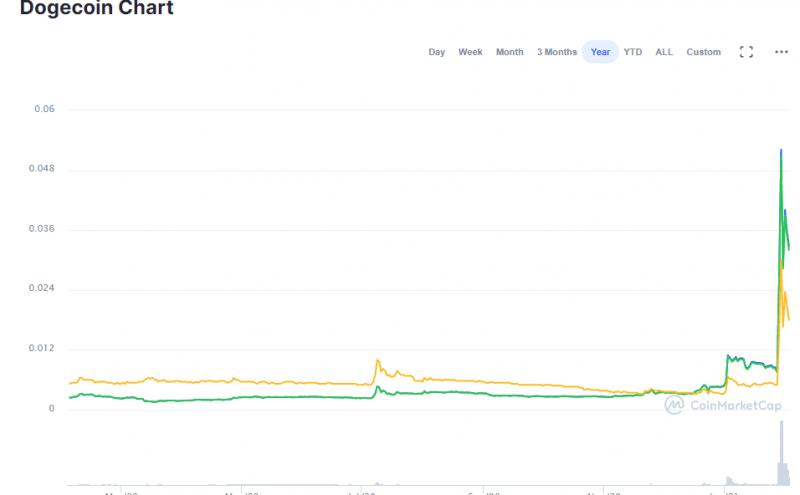
Task: Show the Month time range
Action: (509, 52)
